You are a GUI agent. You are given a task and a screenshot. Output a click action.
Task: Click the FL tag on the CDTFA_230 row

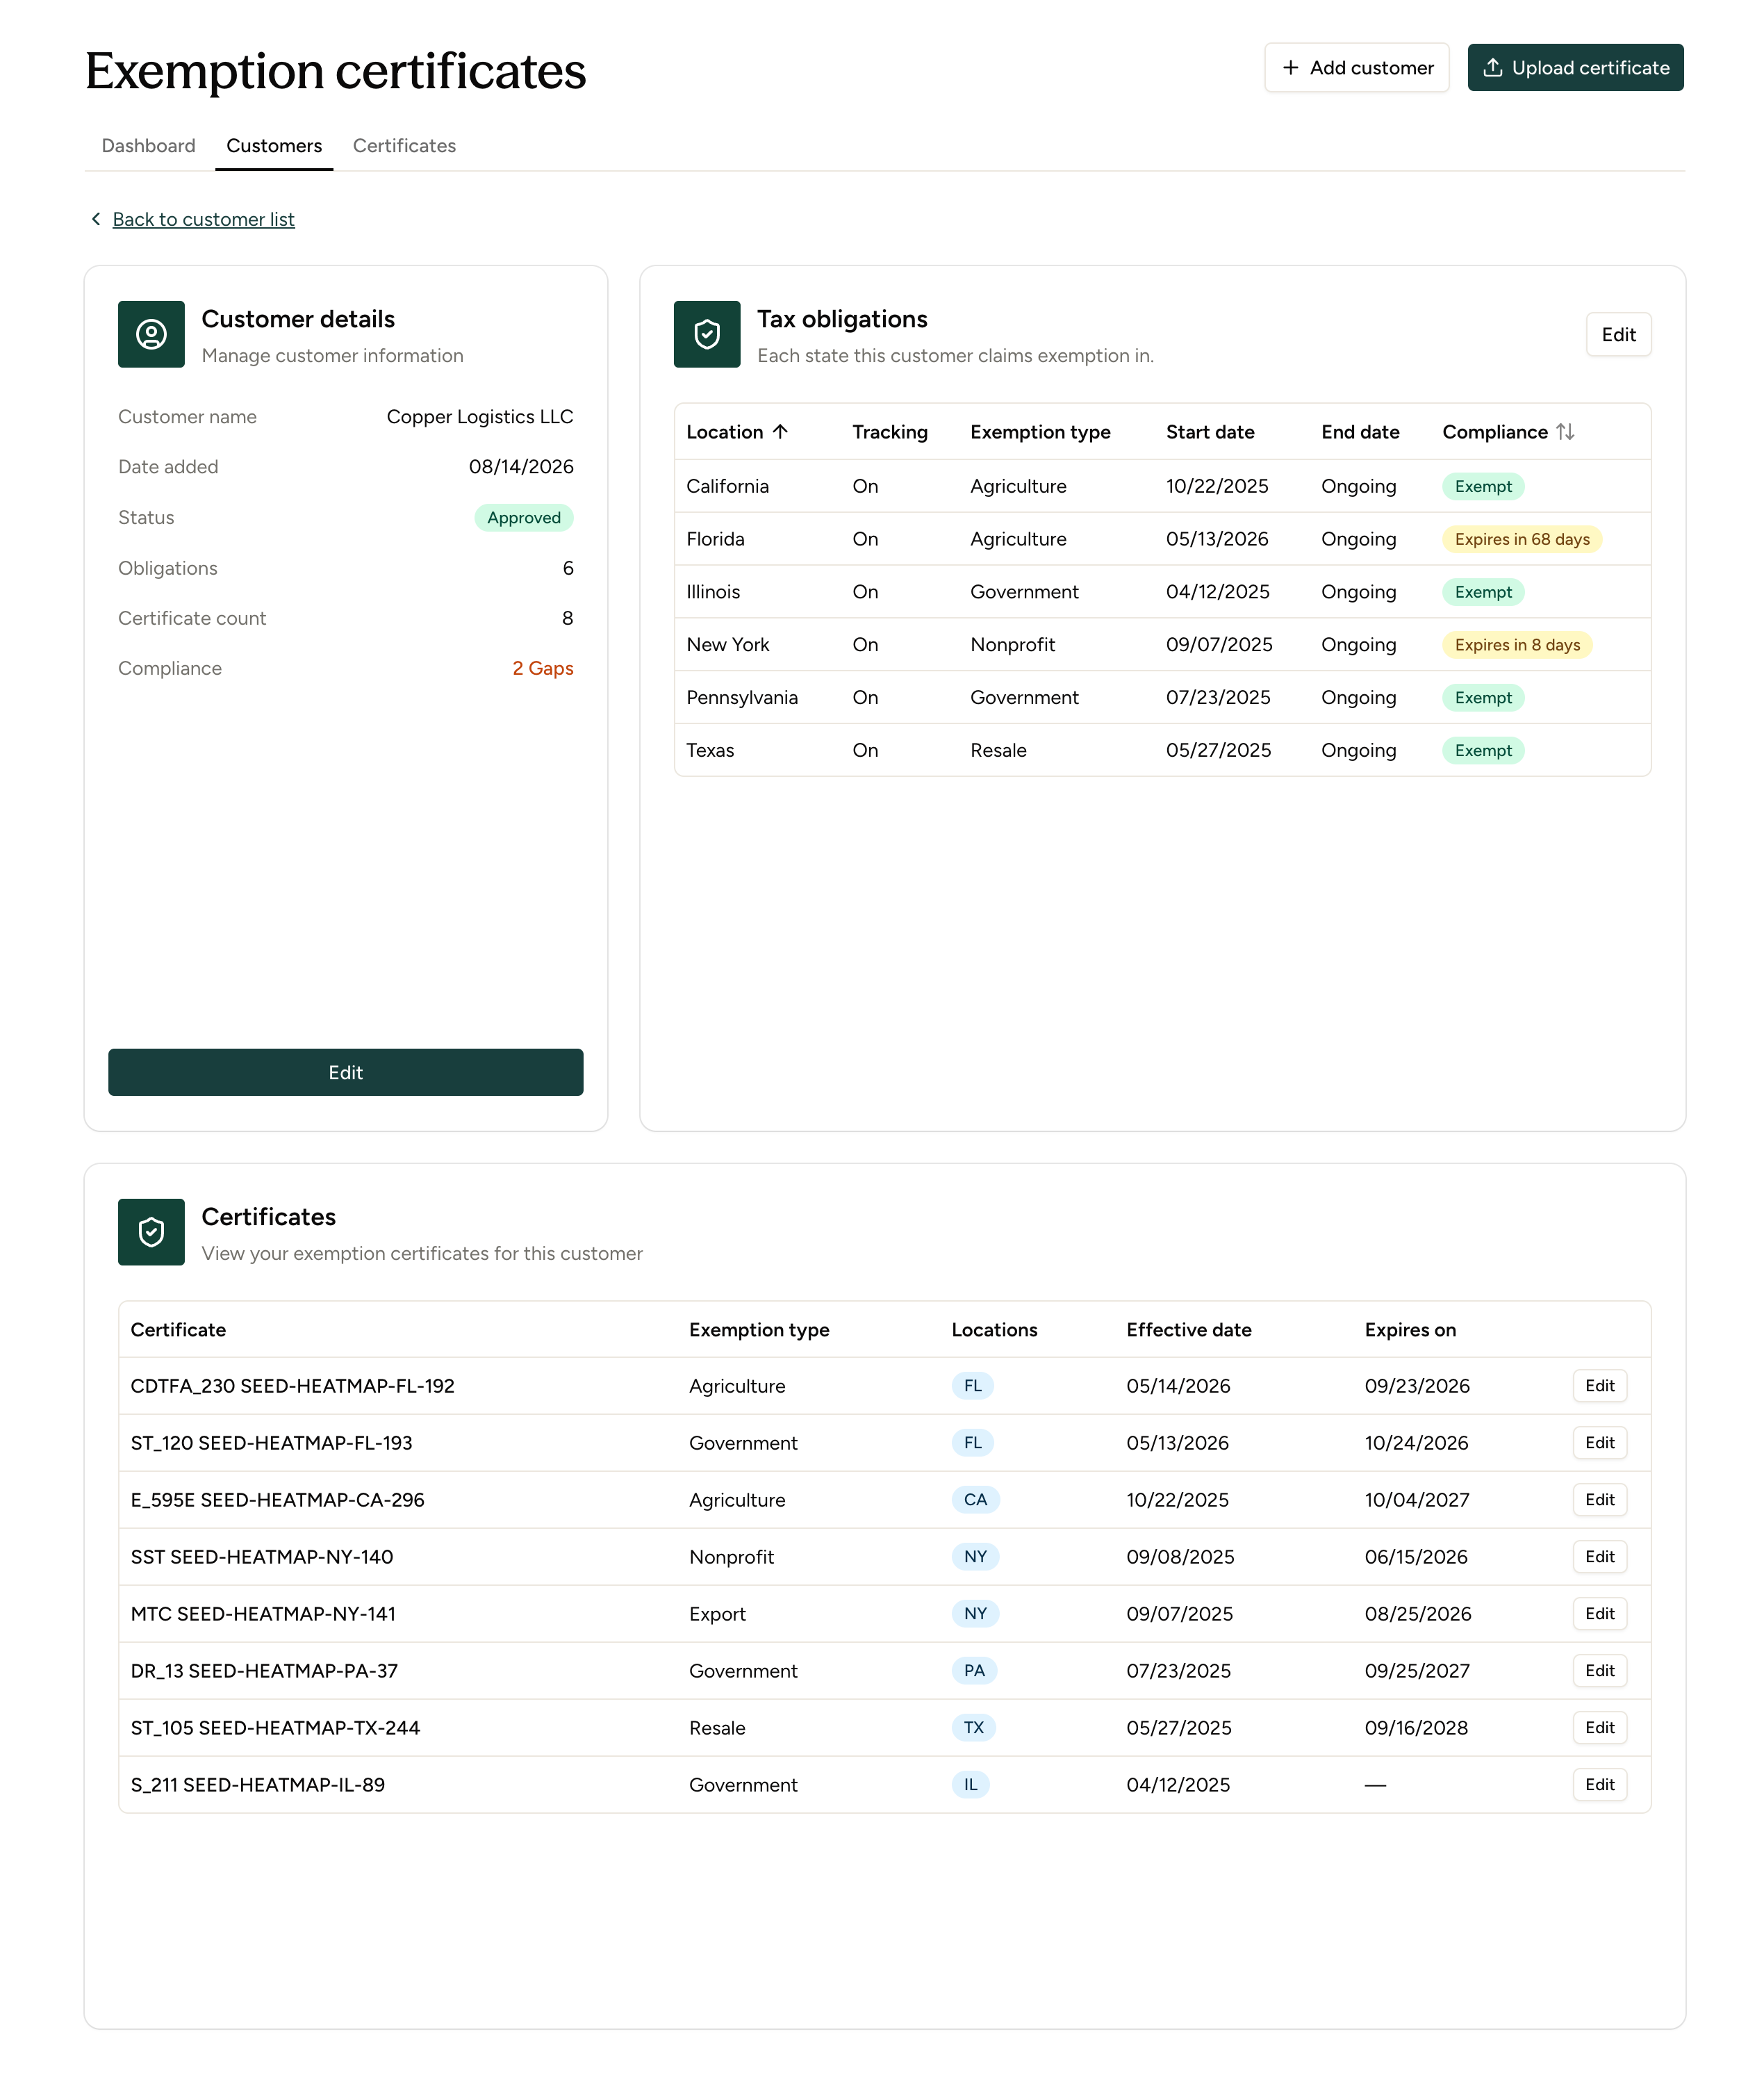[x=973, y=1386]
